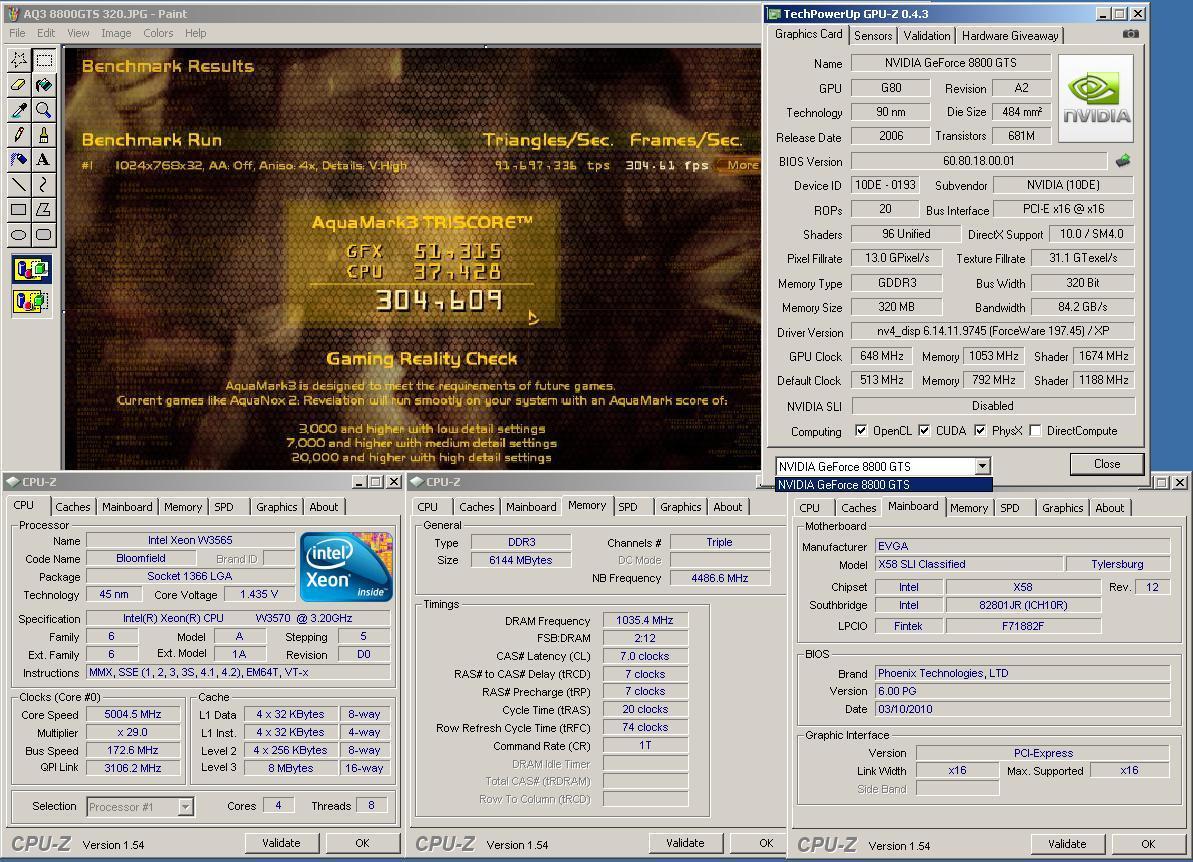Choose the Rounded Rectangle tool
Viewport: 1193px width, 862px height.
(44, 235)
